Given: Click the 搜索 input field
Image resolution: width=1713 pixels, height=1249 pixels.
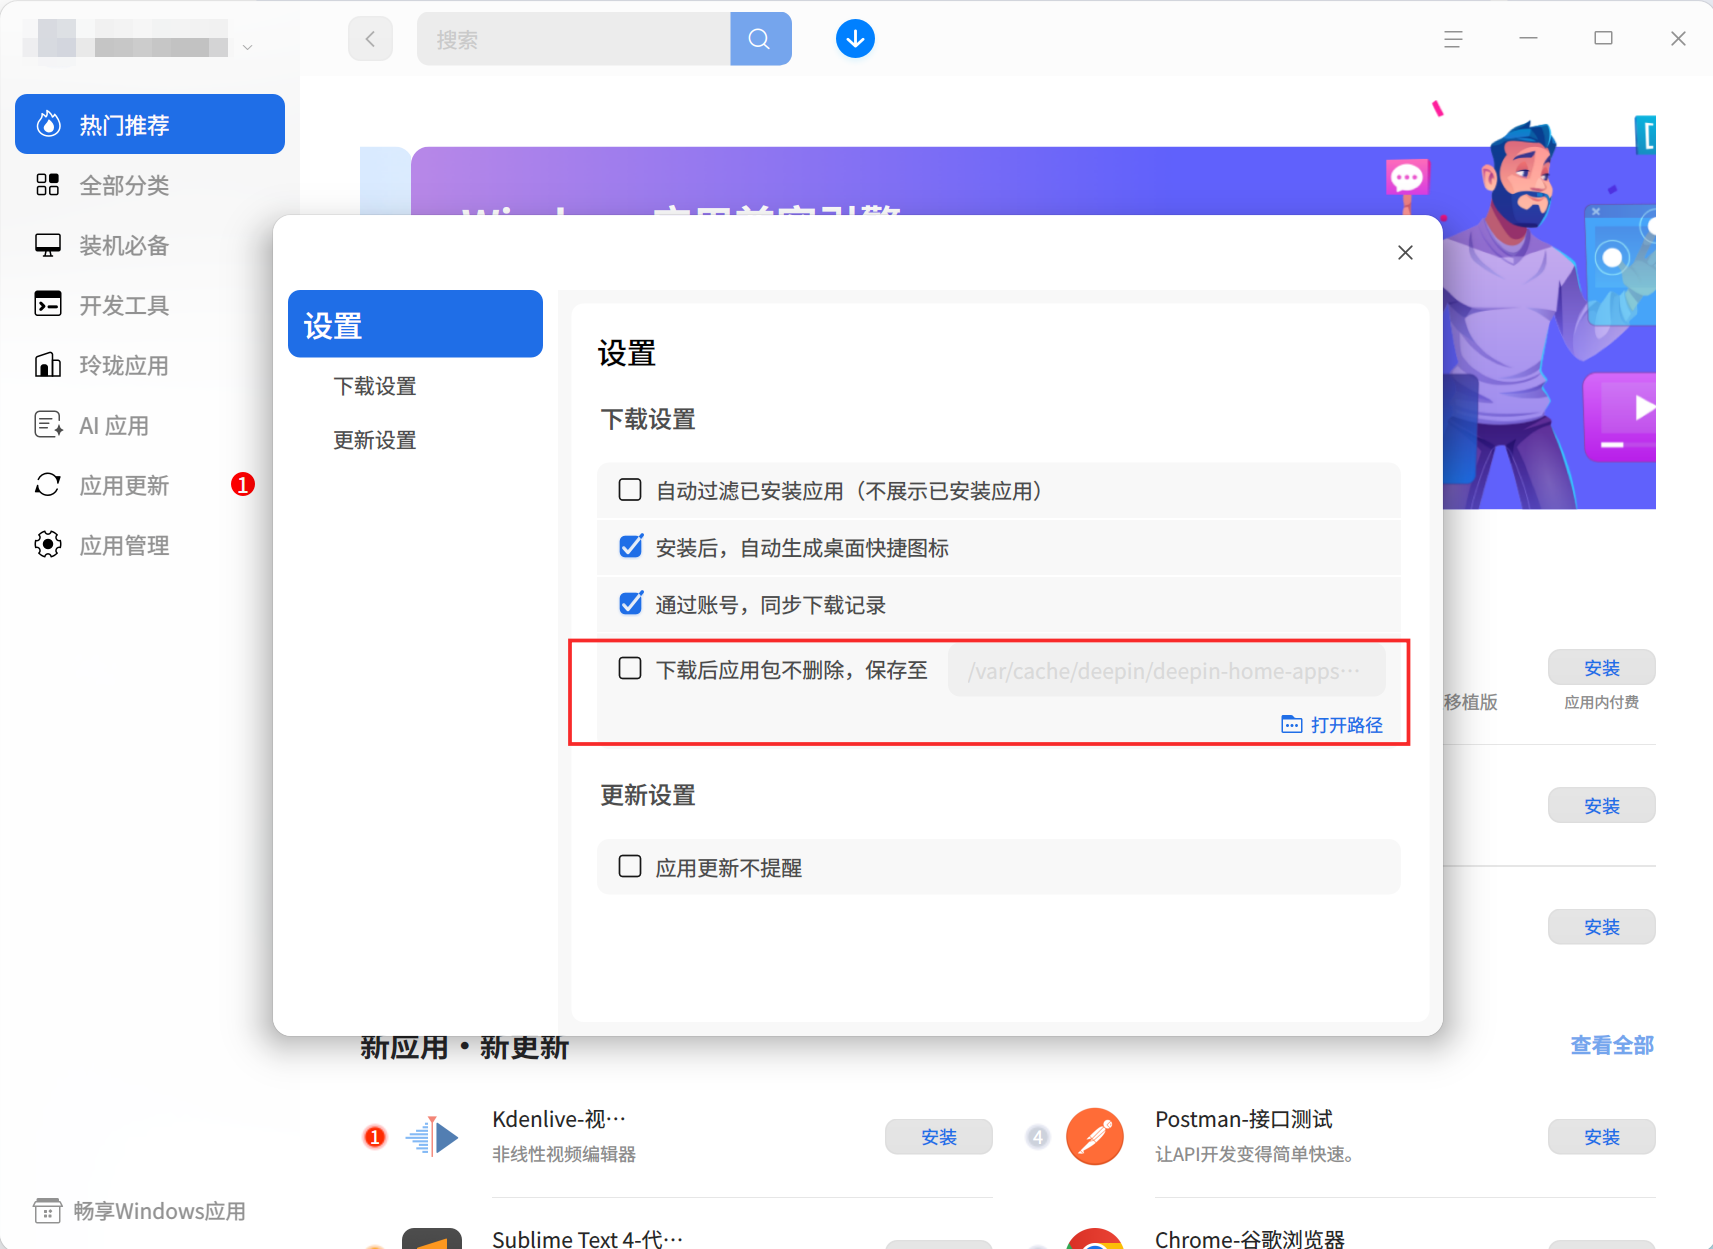Looking at the screenshot, I should pos(574,39).
